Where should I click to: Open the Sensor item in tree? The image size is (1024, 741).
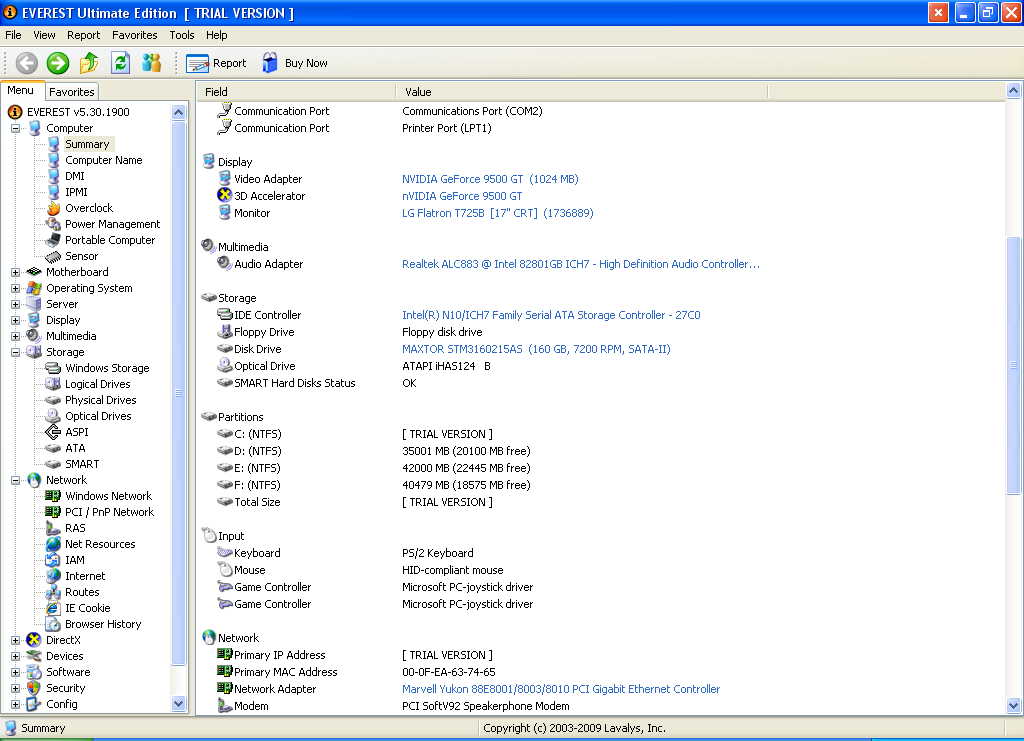(x=81, y=256)
